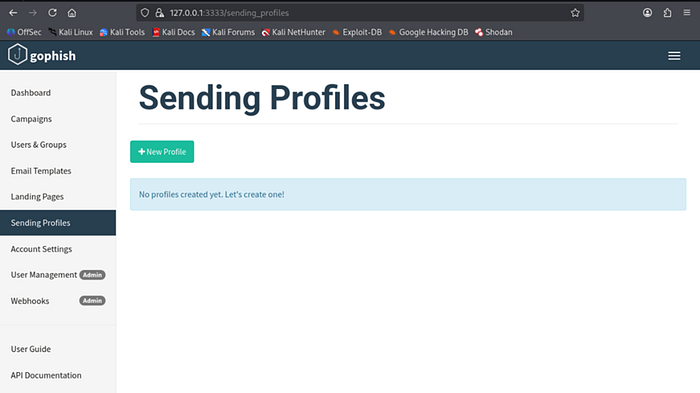
Task: Select Sending Profiles in the sidebar
Action: [x=58, y=223]
